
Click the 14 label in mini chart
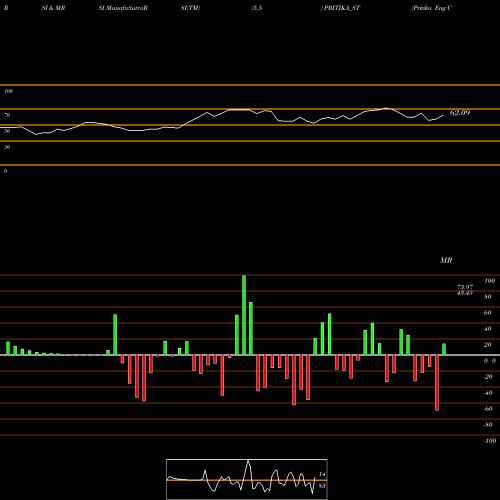322,474
